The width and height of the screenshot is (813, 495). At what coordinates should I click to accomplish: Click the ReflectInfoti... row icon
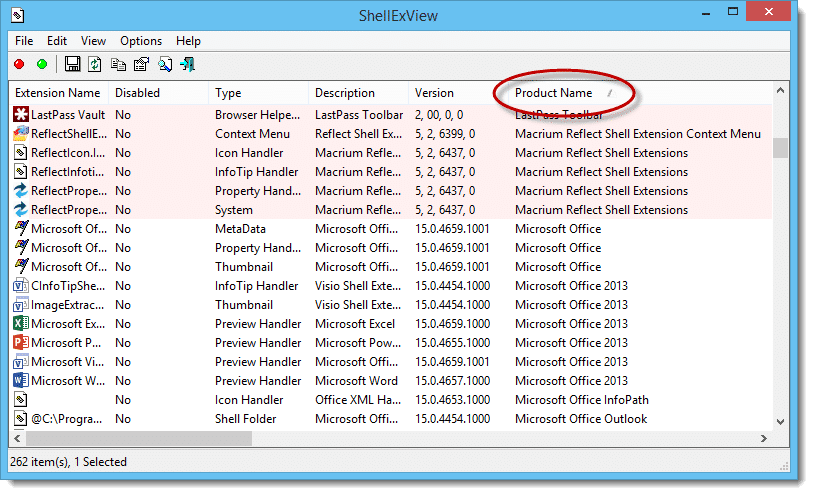point(20,172)
